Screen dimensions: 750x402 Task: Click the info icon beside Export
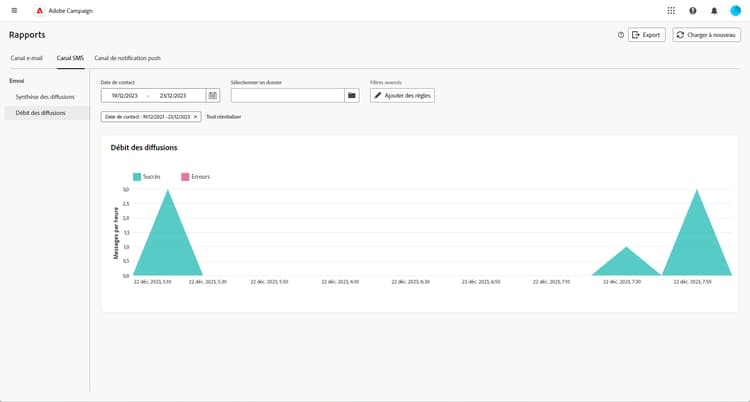[621, 35]
